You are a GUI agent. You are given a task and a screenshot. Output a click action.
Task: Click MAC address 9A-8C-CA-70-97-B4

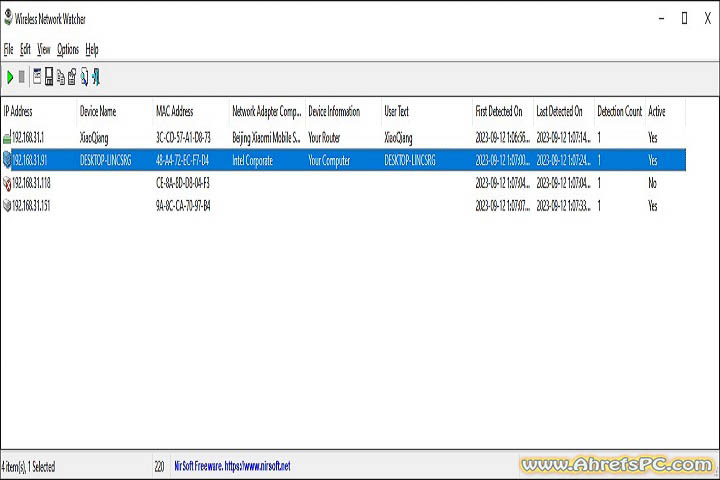point(183,205)
